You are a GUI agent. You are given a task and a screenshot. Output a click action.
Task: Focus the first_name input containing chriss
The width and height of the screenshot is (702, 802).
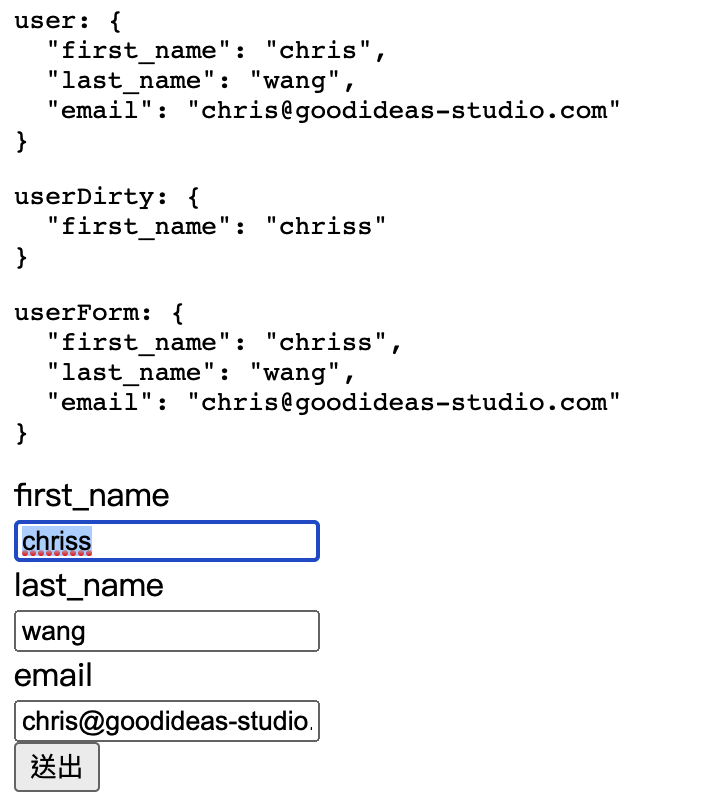pyautogui.click(x=167, y=541)
